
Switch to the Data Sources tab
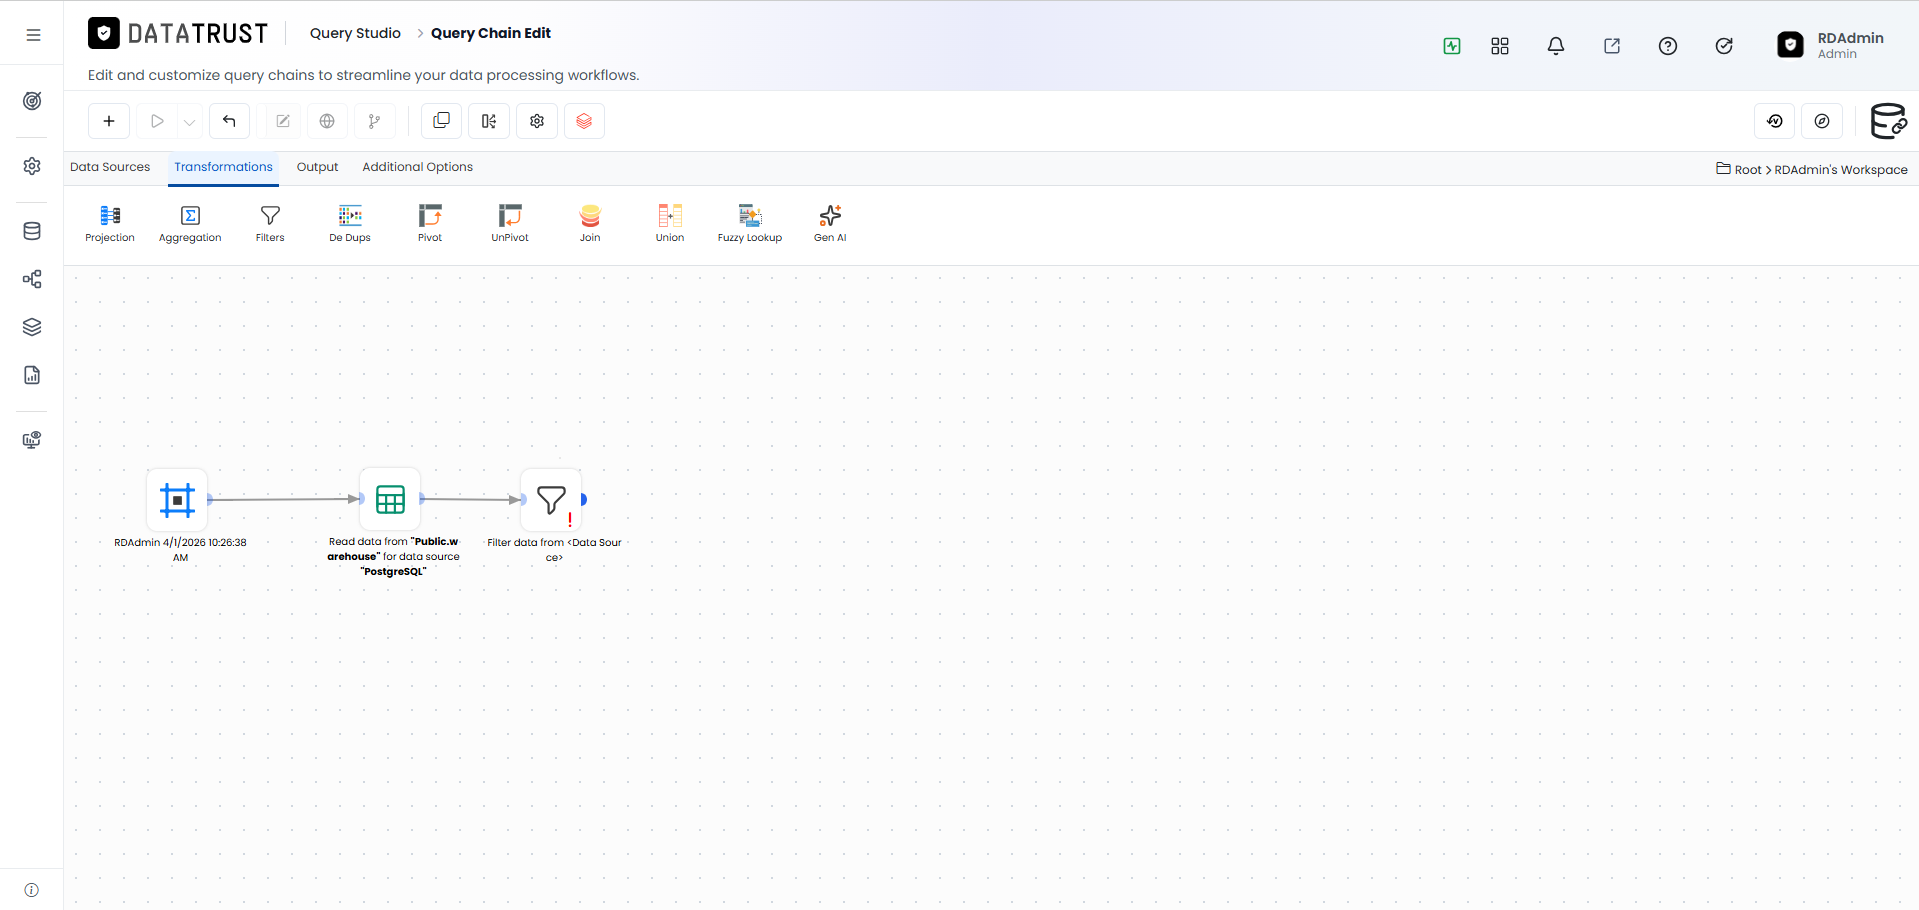coord(110,167)
